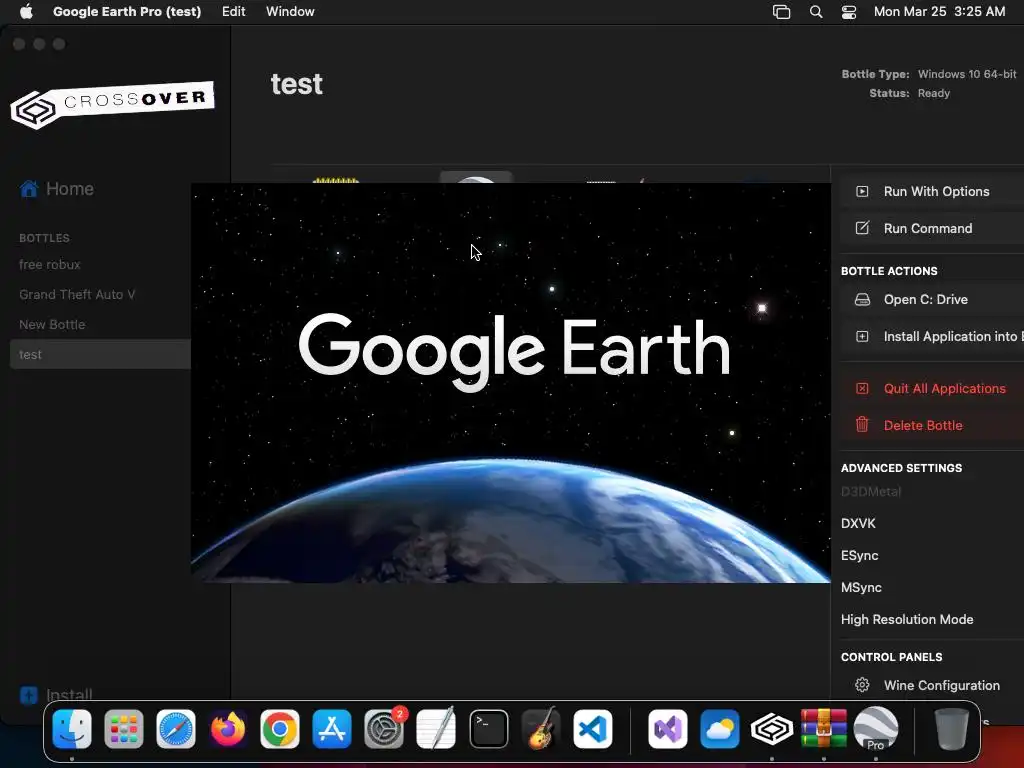1024x768 pixels.
Task: Choose Run Command
Action: [x=932, y=228]
